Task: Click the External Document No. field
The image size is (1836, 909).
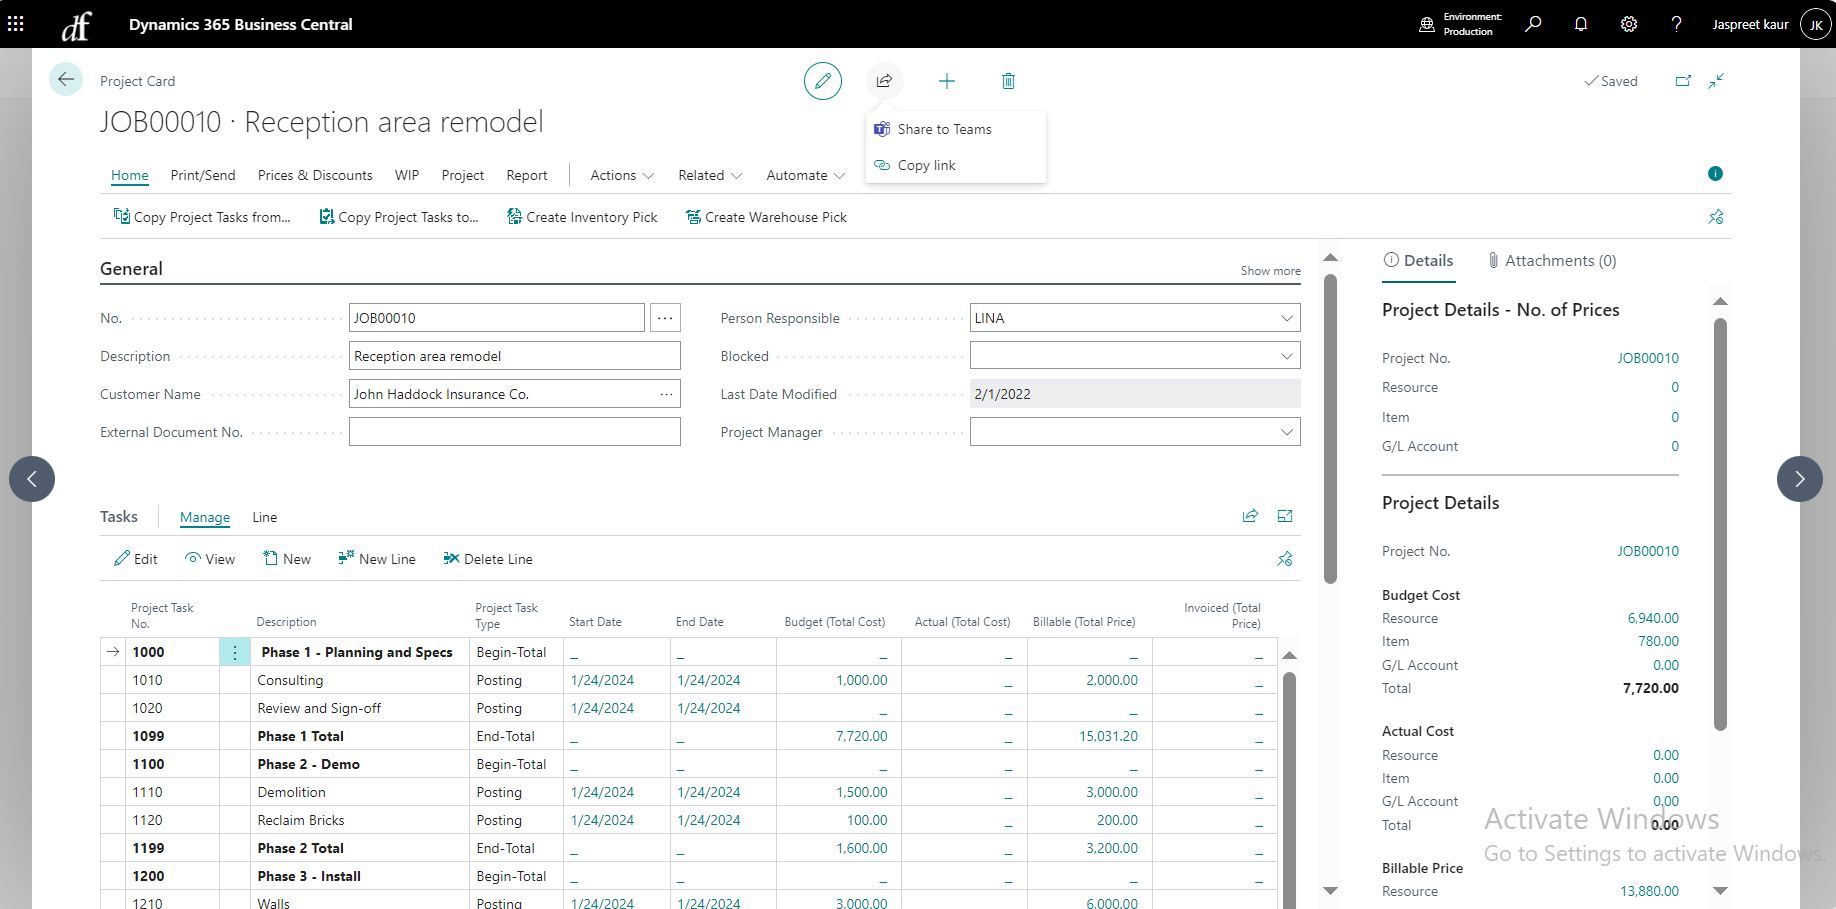Action: click(514, 432)
